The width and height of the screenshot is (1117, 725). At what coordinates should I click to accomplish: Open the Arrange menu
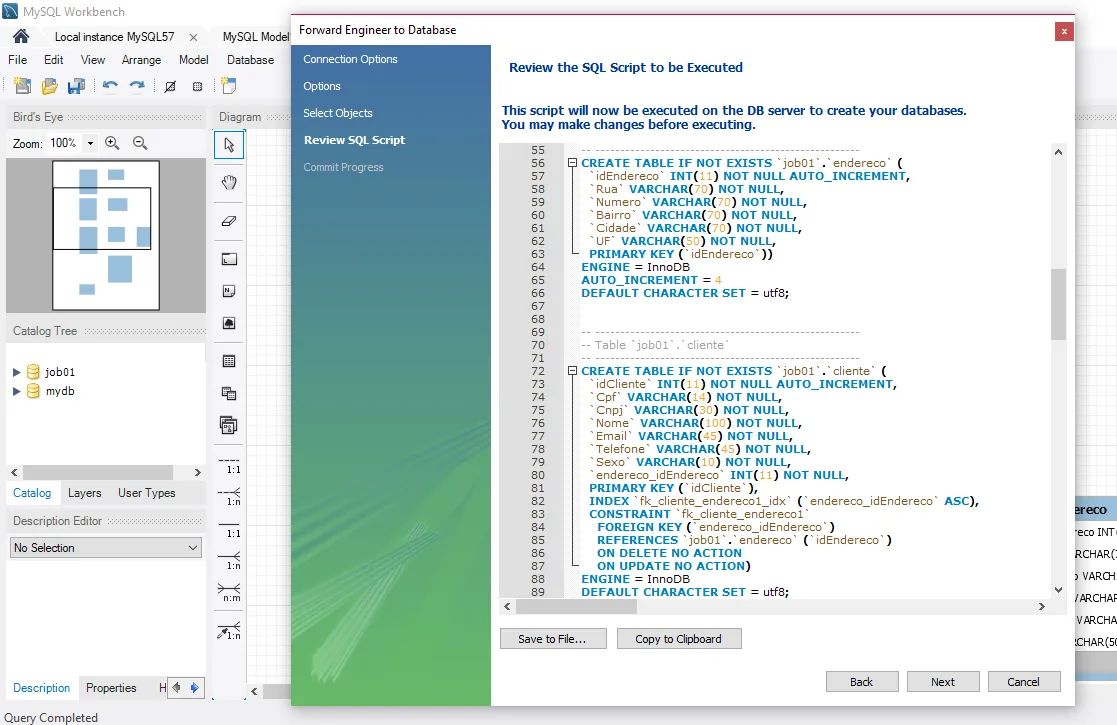[x=141, y=60]
